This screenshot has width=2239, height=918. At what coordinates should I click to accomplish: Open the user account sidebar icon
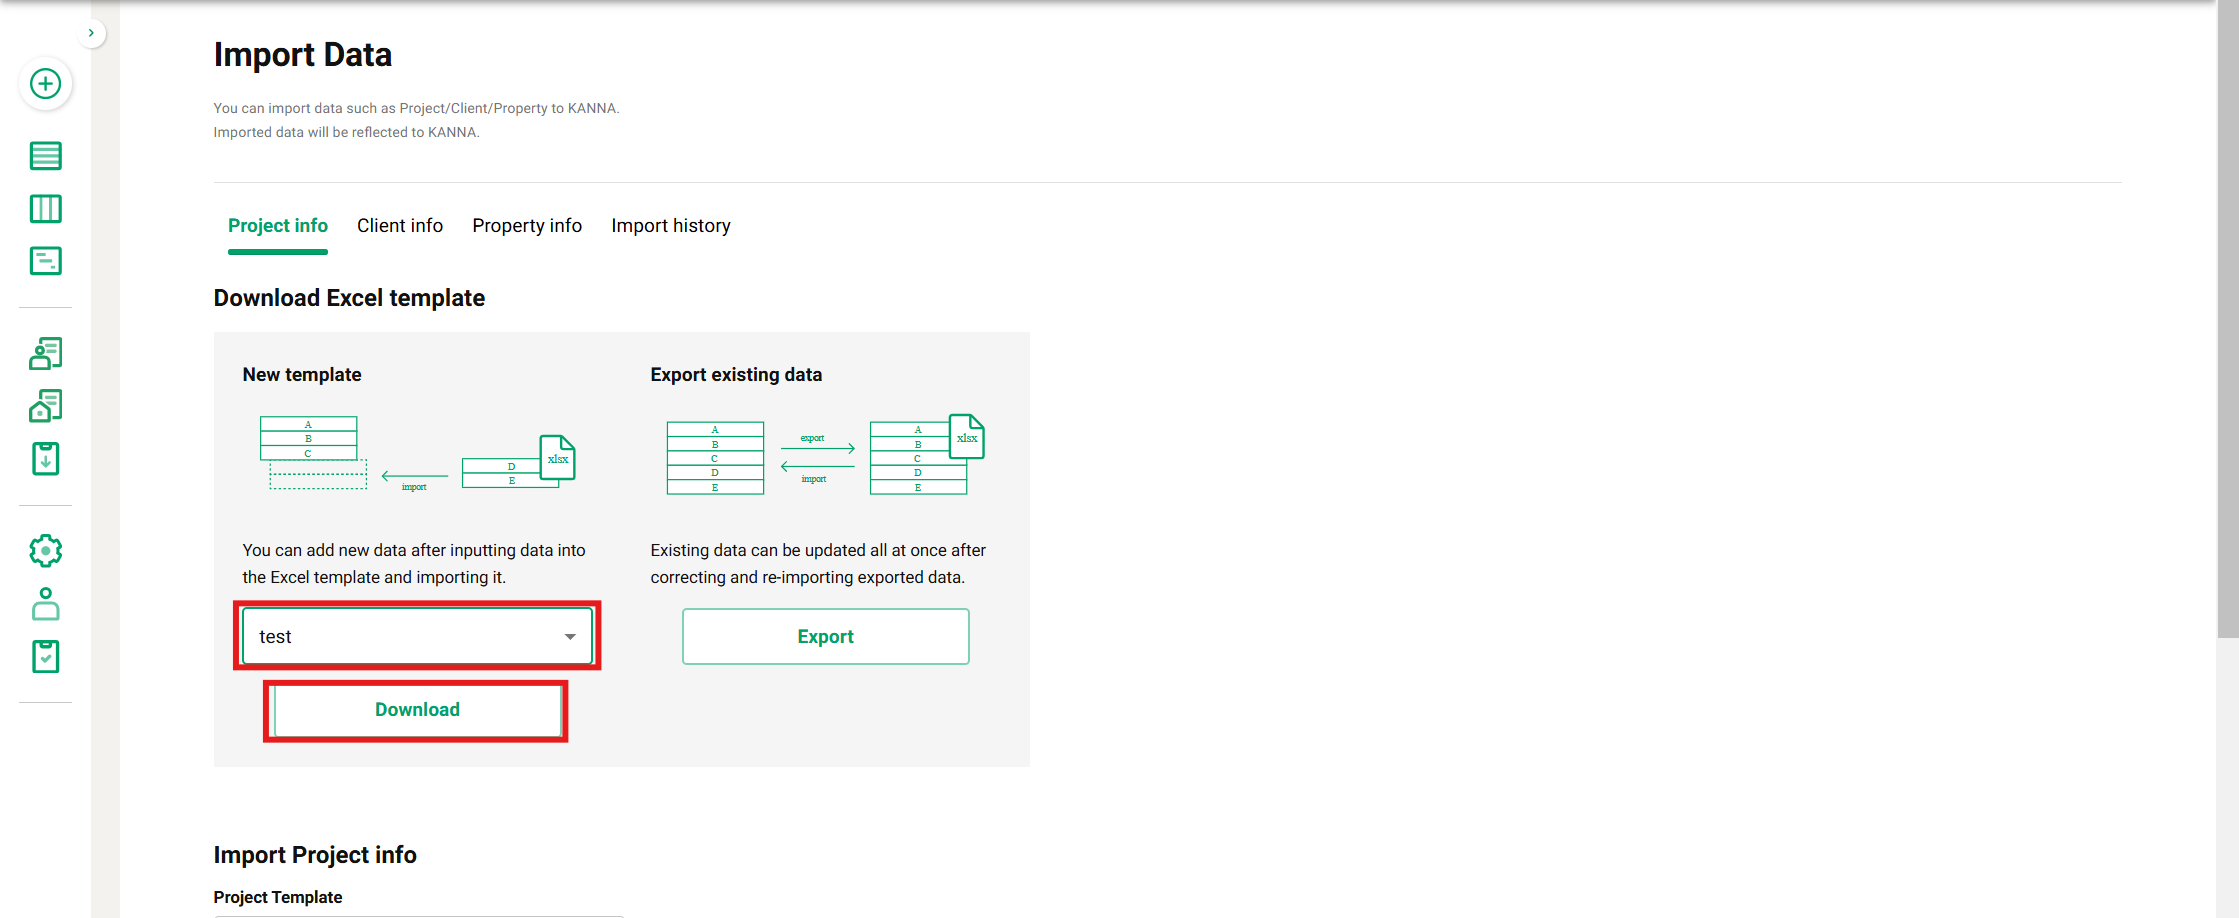click(x=45, y=604)
